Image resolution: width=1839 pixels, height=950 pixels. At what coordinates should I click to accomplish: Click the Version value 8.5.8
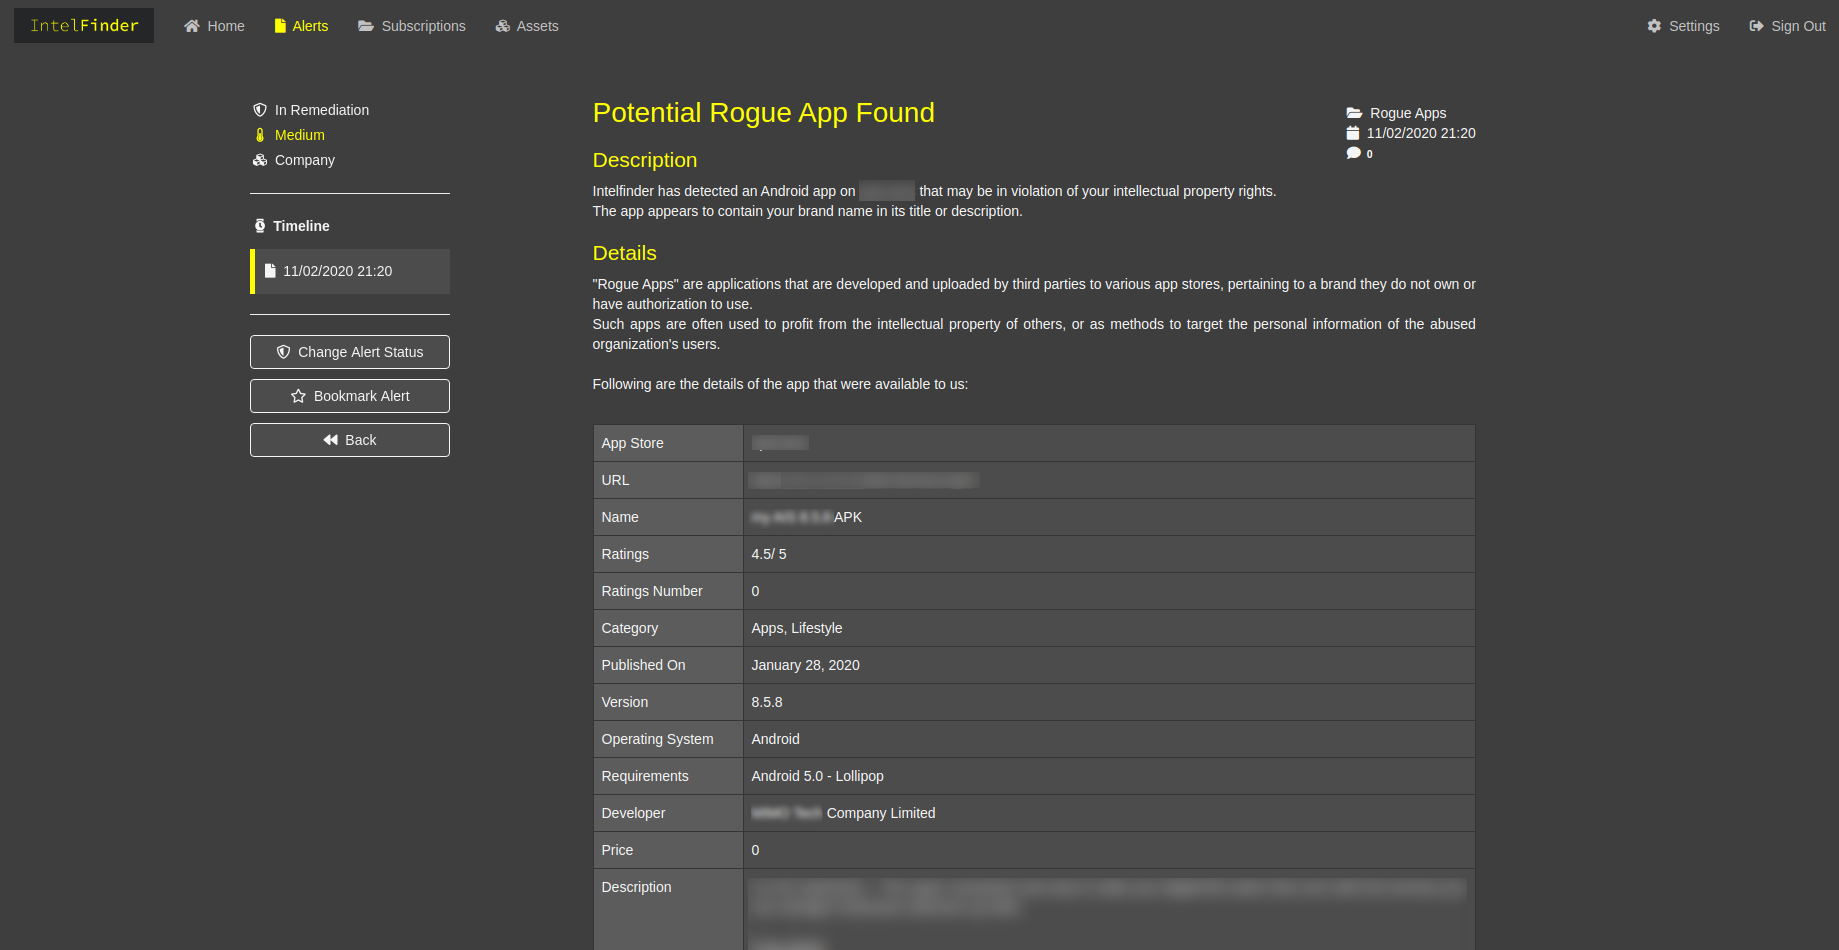click(x=767, y=702)
